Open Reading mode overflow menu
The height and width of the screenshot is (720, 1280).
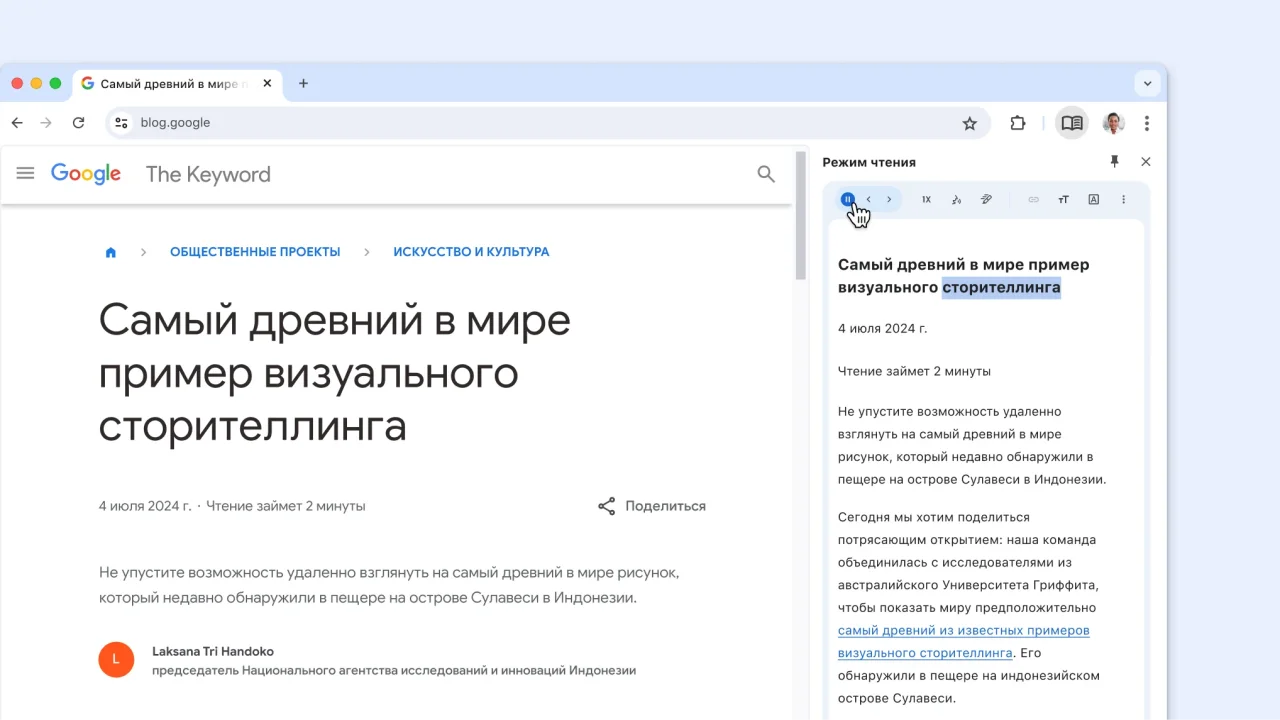[1123, 199]
